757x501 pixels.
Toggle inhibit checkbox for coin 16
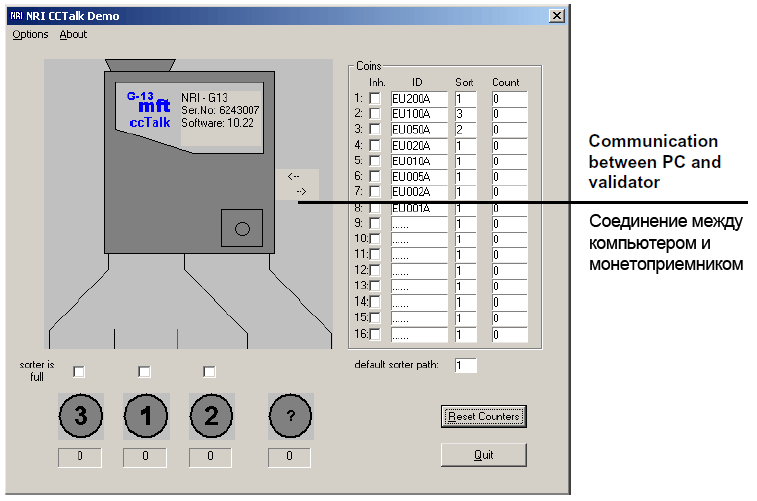coord(375,334)
